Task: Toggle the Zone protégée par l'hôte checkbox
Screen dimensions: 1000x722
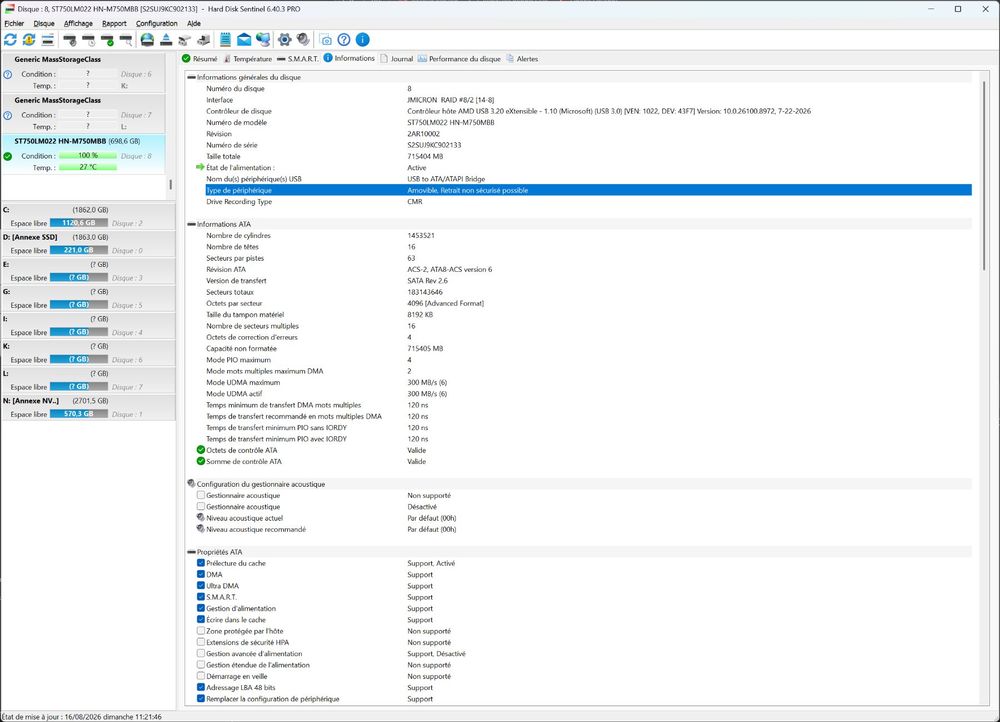Action: [x=201, y=631]
